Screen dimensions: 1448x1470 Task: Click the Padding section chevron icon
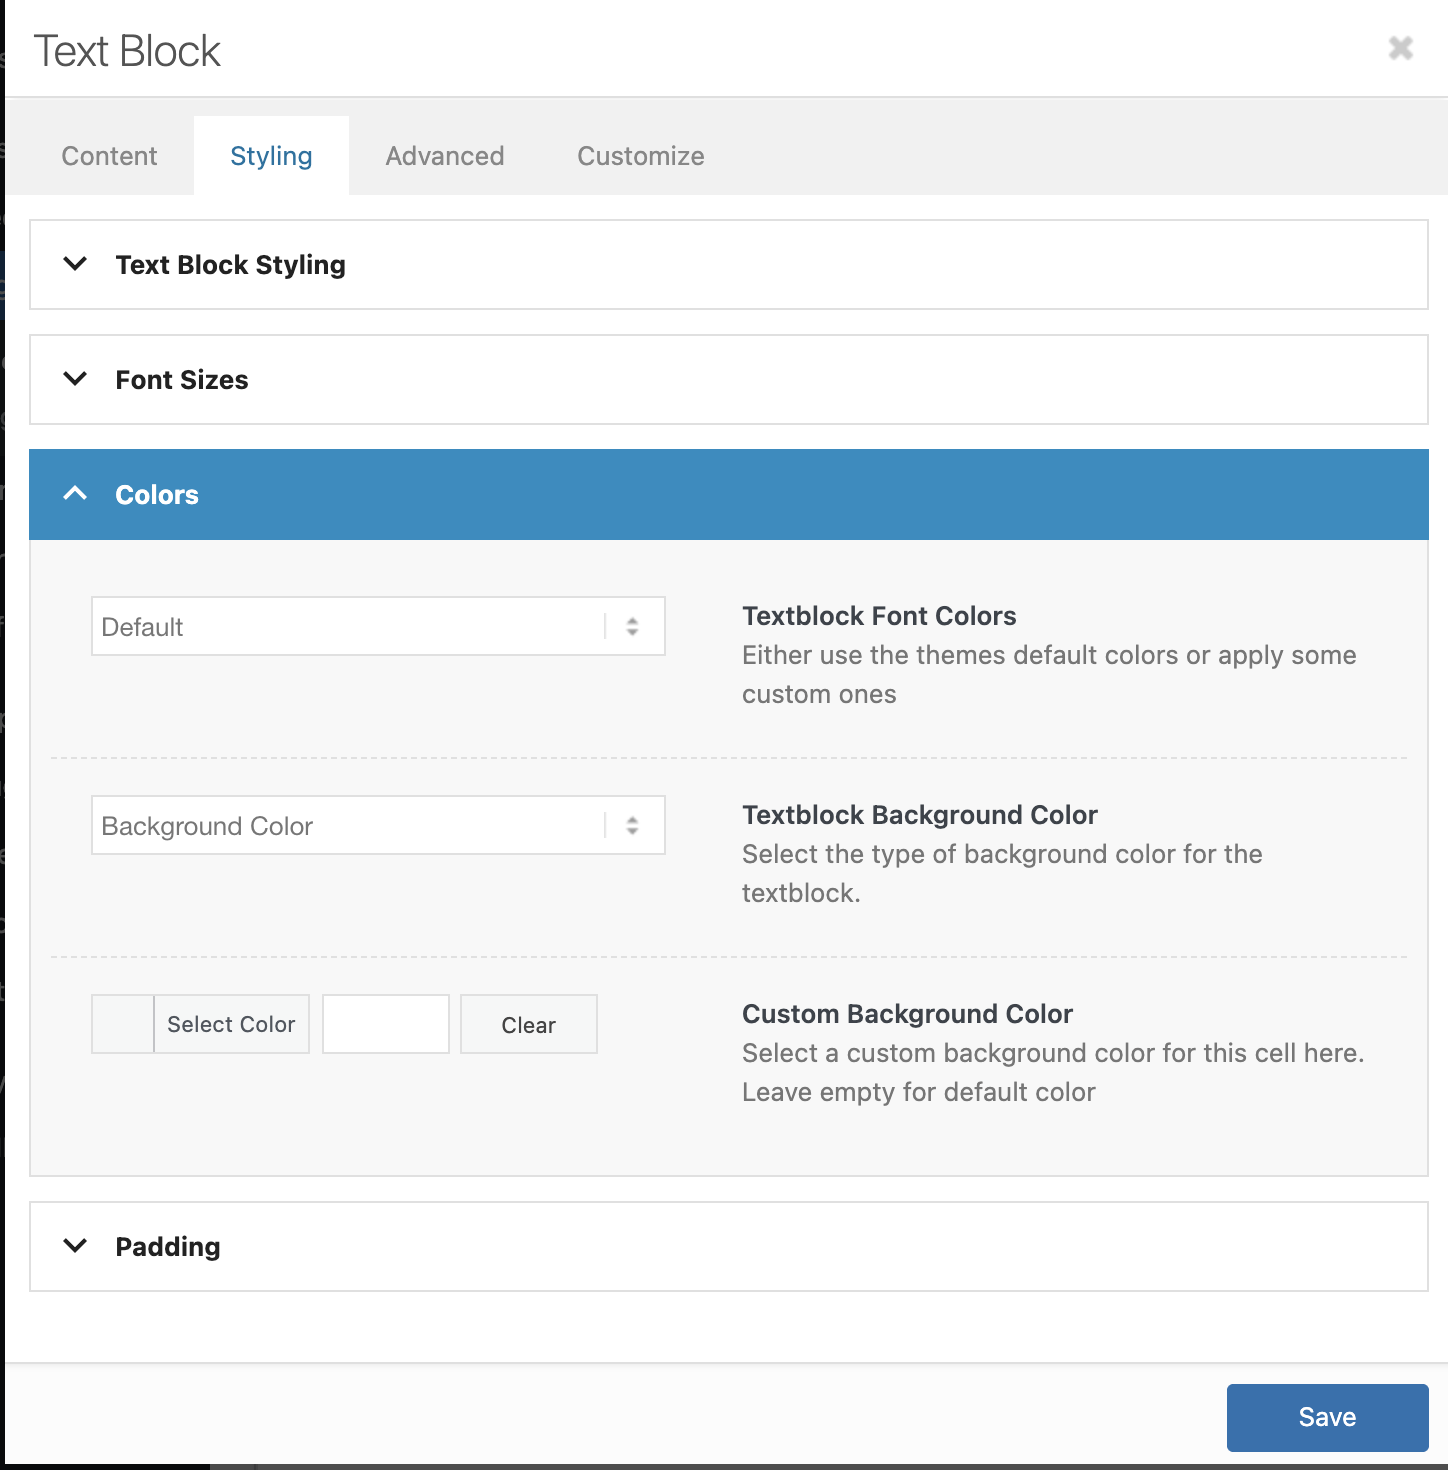[x=75, y=1246]
